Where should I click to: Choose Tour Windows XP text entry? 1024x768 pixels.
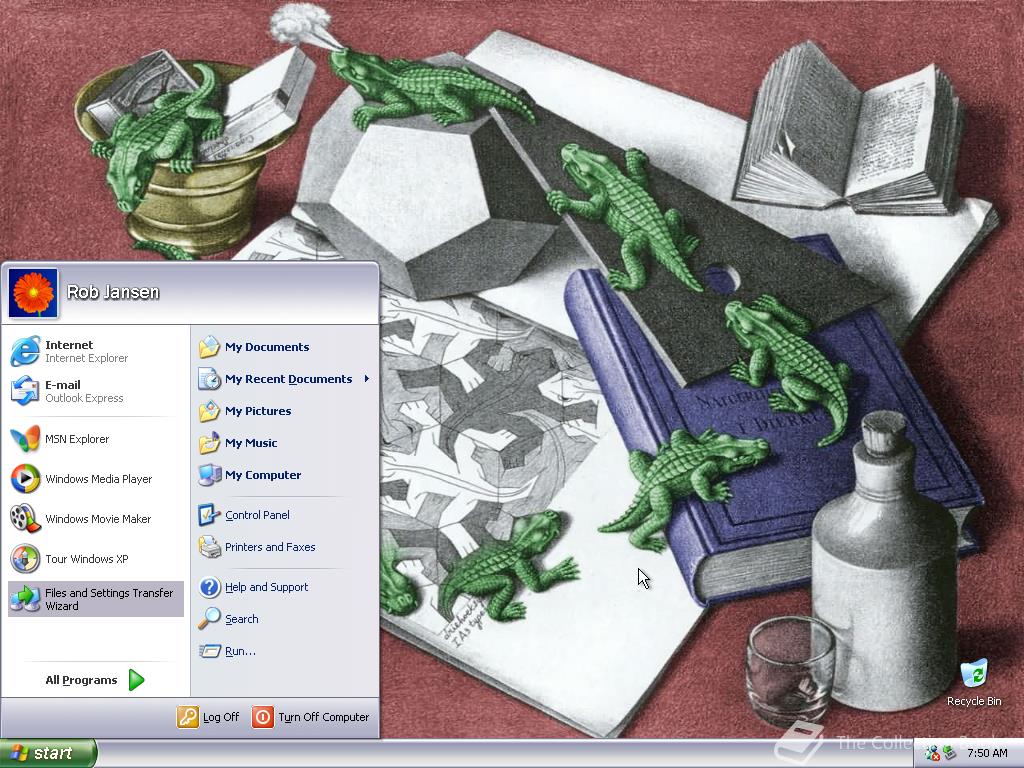[x=87, y=559]
